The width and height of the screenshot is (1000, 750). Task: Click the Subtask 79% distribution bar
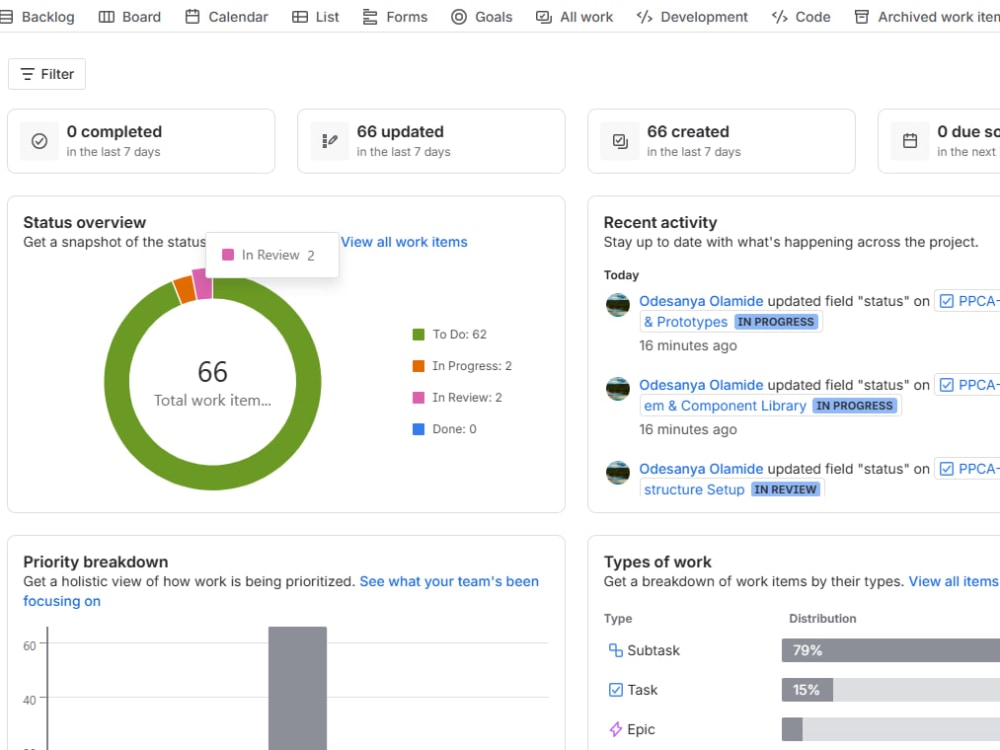click(x=891, y=650)
